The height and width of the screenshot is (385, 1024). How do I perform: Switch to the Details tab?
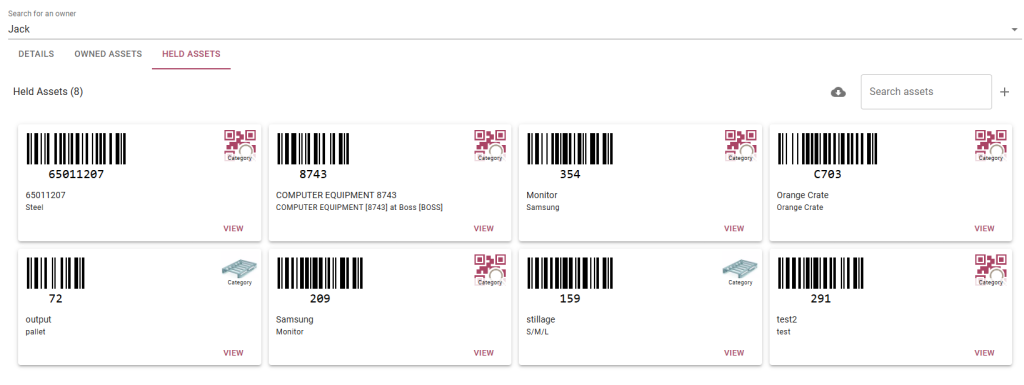36,54
